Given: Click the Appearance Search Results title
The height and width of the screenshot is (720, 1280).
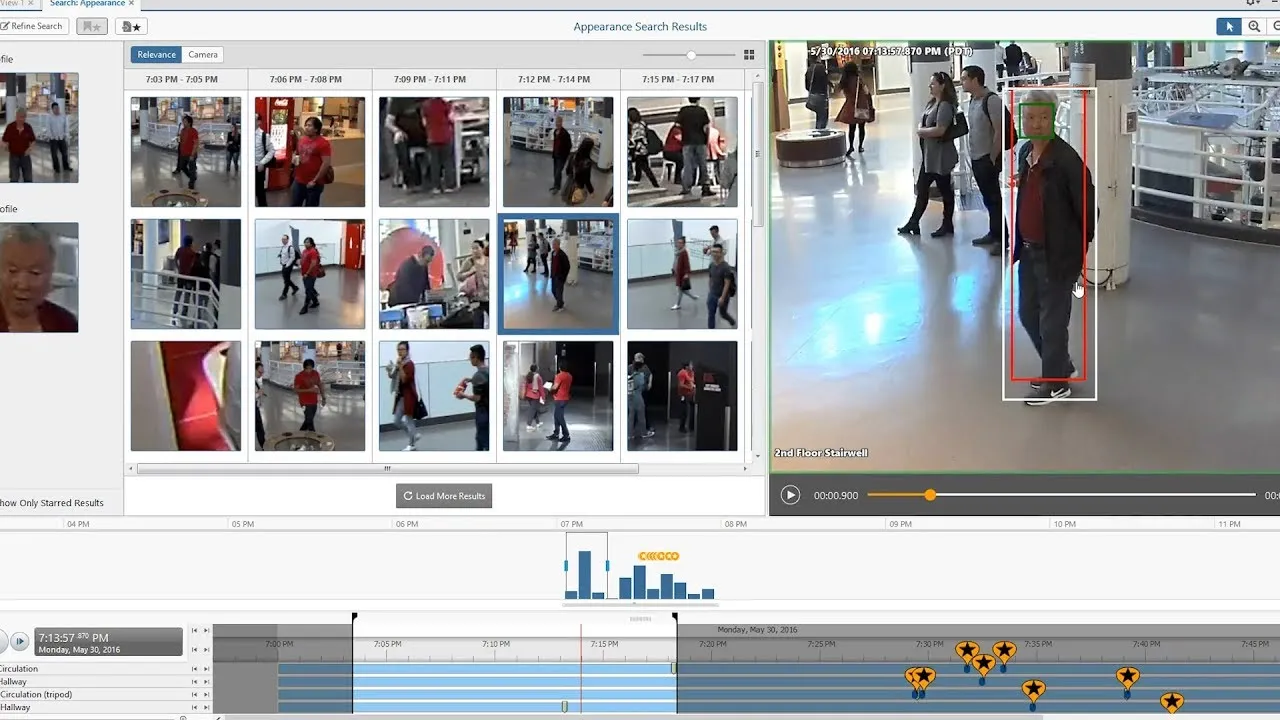Looking at the screenshot, I should (x=640, y=27).
